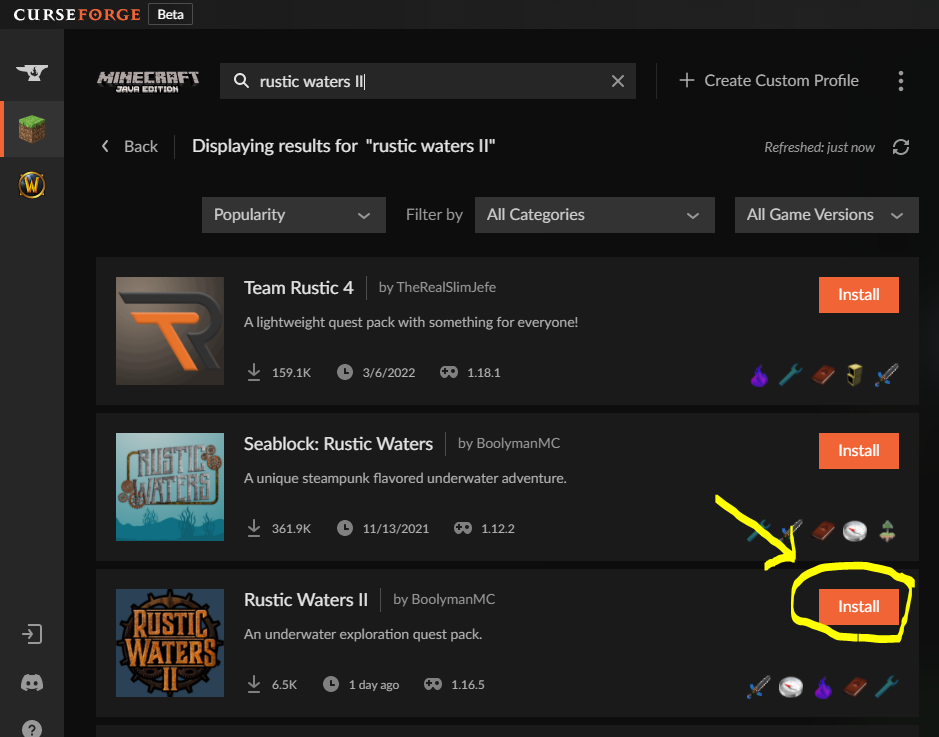939x737 pixels.
Task: Click the Minecraft Java Edition logo
Action: 148,81
